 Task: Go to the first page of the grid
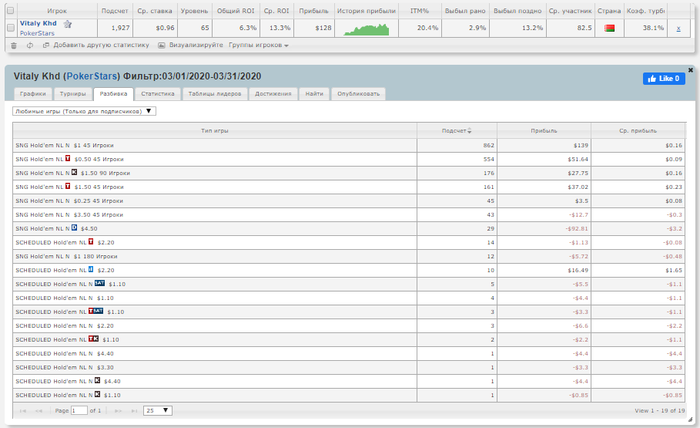(23, 411)
